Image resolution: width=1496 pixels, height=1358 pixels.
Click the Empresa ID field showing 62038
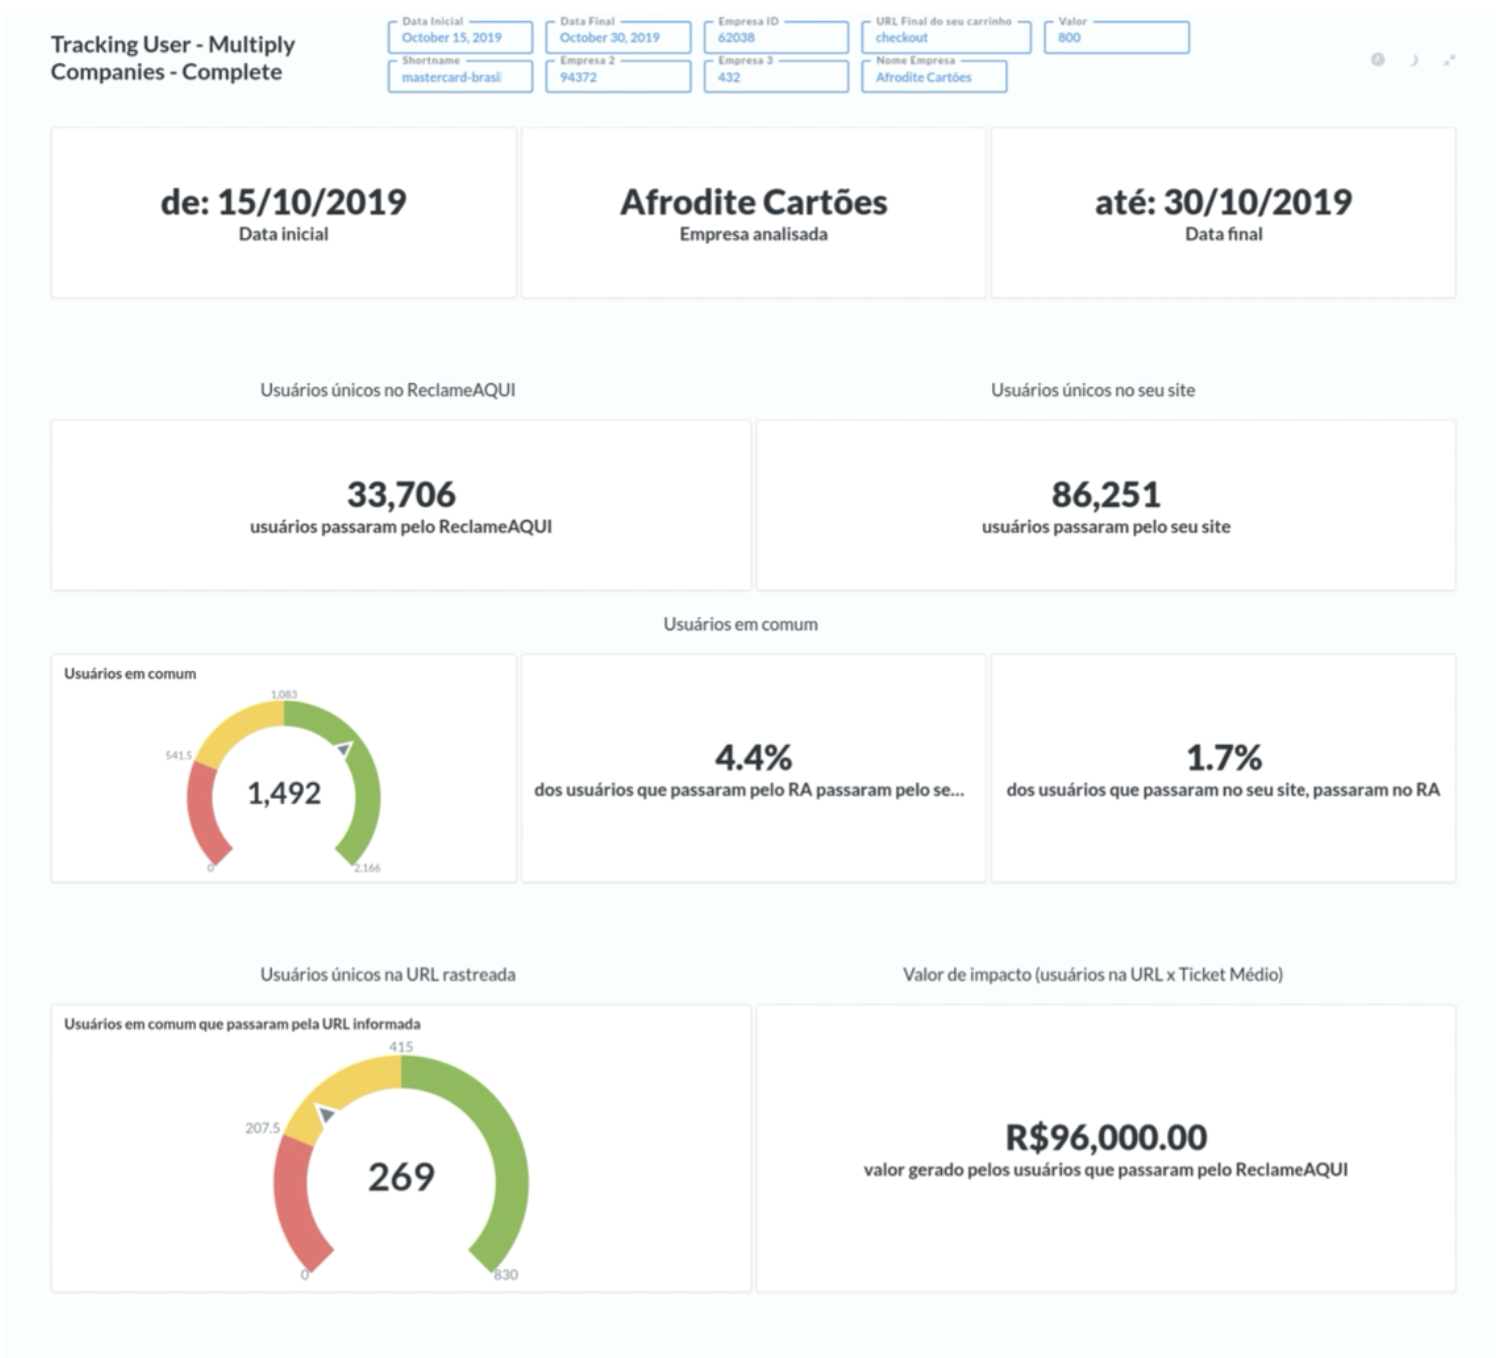pos(776,37)
